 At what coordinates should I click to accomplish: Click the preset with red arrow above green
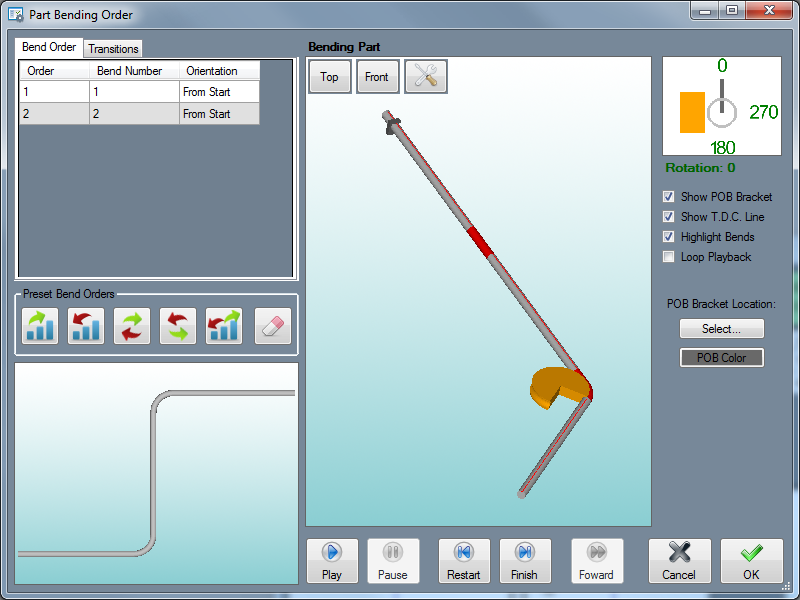[178, 327]
